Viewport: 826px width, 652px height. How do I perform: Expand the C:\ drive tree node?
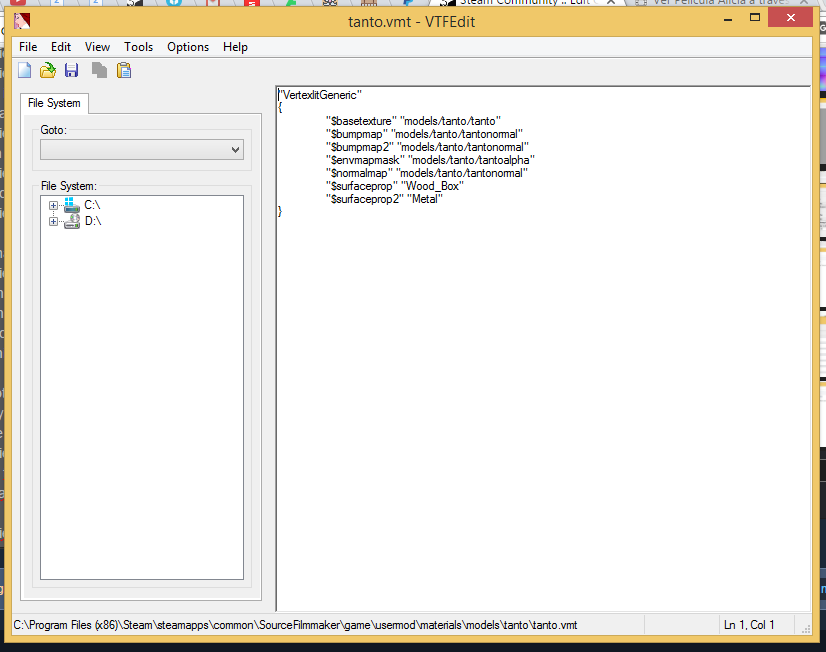click(53, 205)
